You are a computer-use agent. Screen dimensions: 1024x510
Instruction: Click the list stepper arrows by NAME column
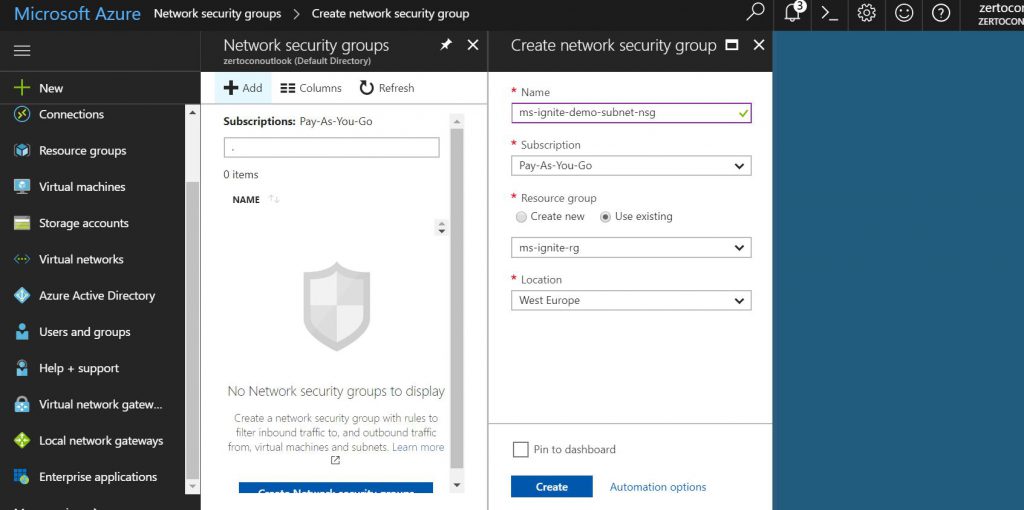click(x=442, y=227)
